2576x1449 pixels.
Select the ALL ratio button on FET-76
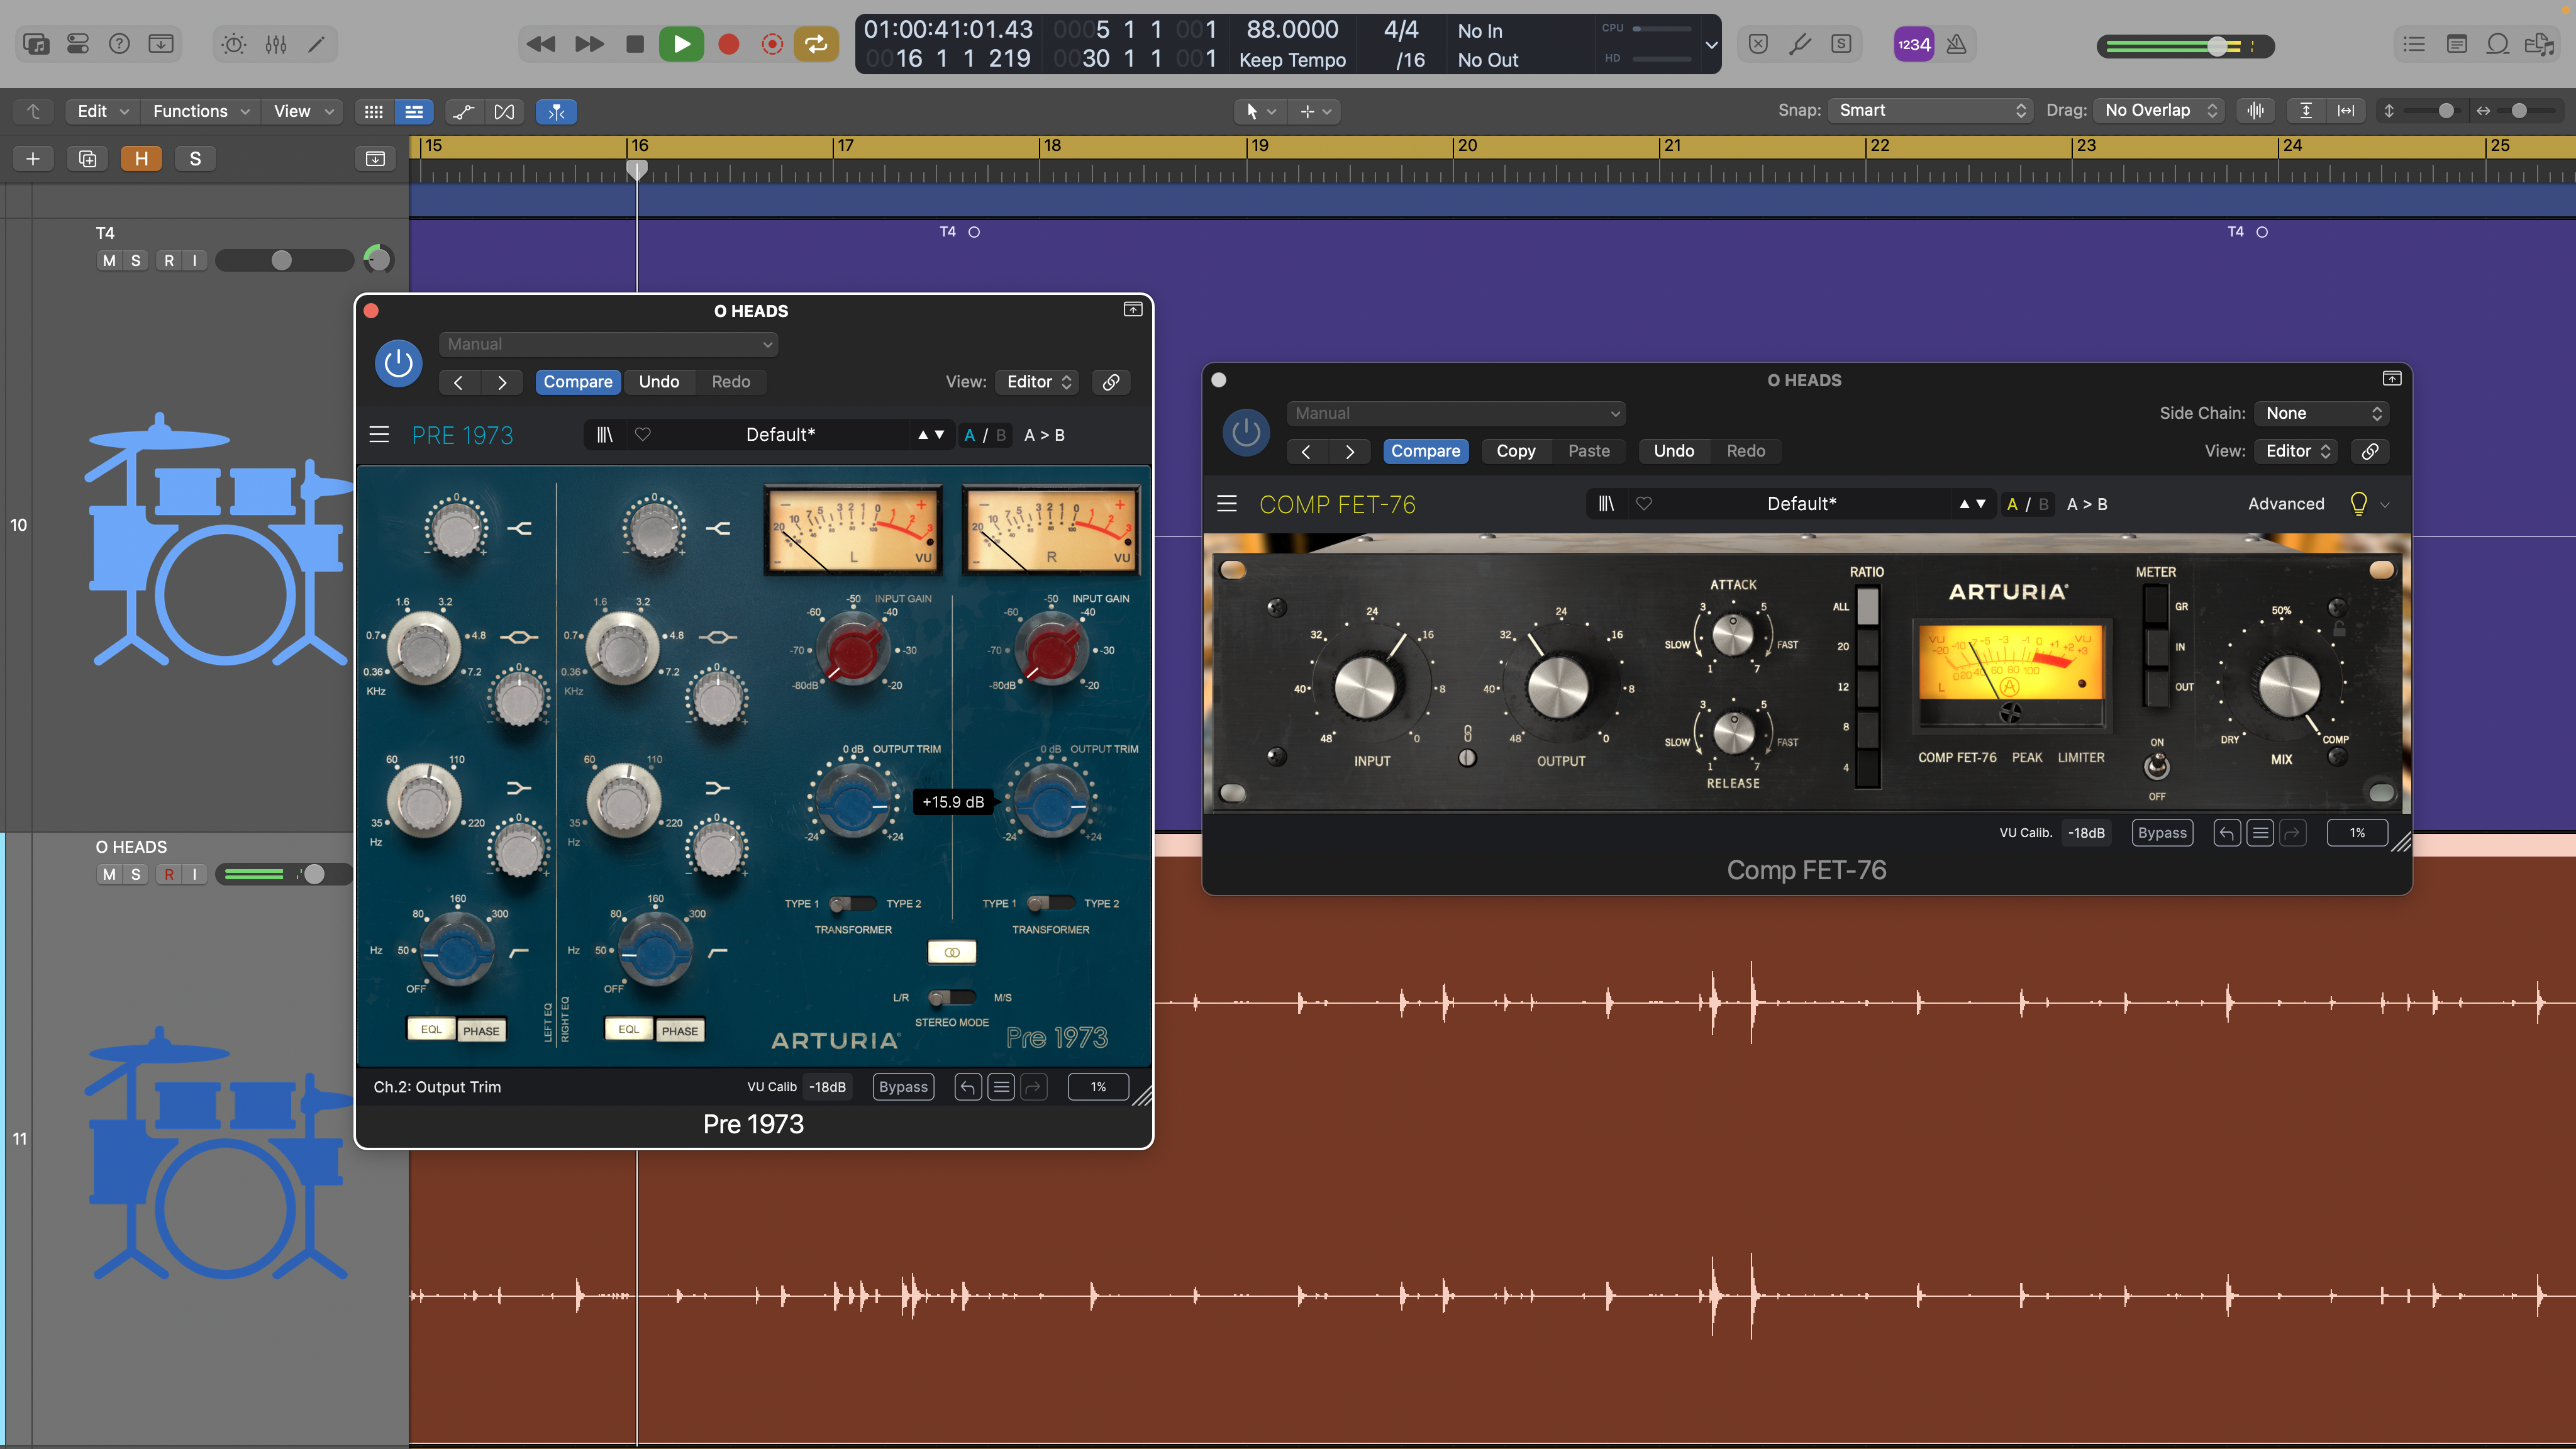[x=1867, y=607]
